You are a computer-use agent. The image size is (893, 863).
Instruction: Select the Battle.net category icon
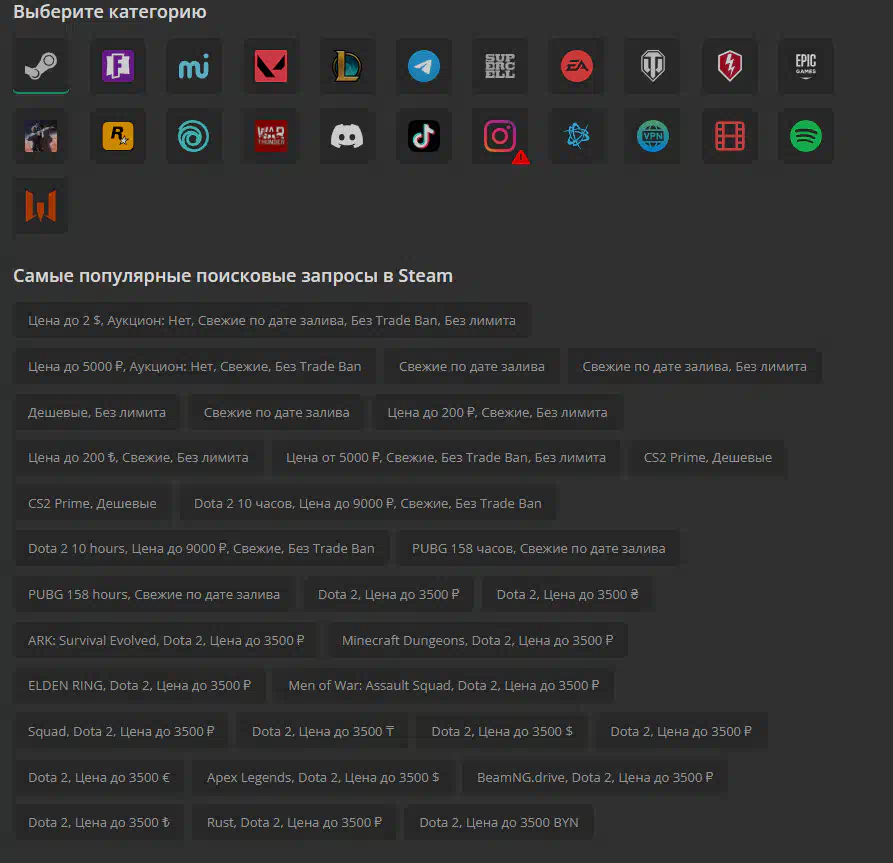coord(576,136)
